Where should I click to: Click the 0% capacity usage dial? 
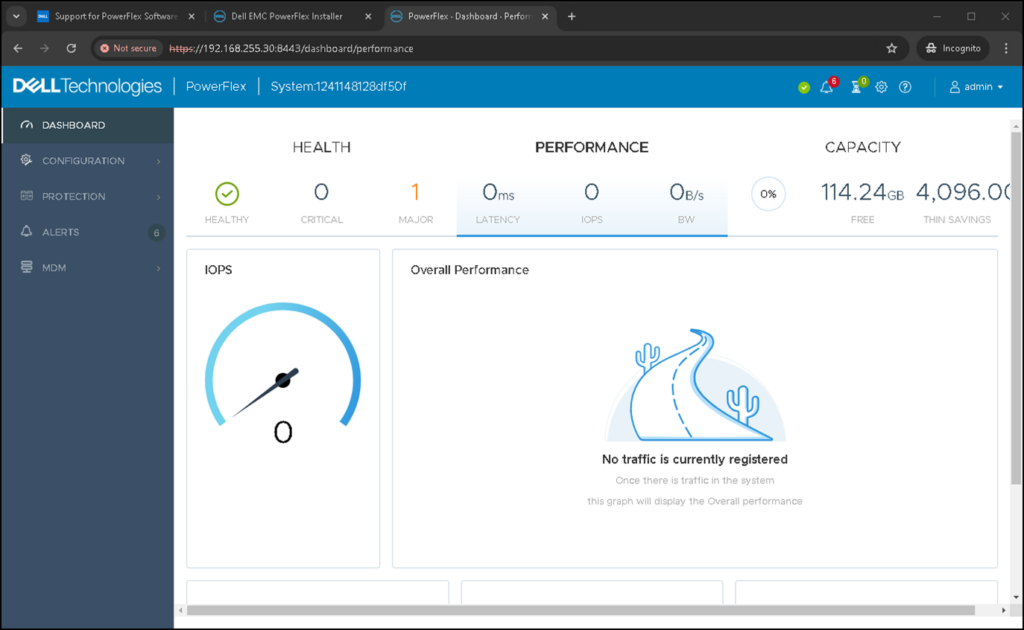click(x=767, y=194)
